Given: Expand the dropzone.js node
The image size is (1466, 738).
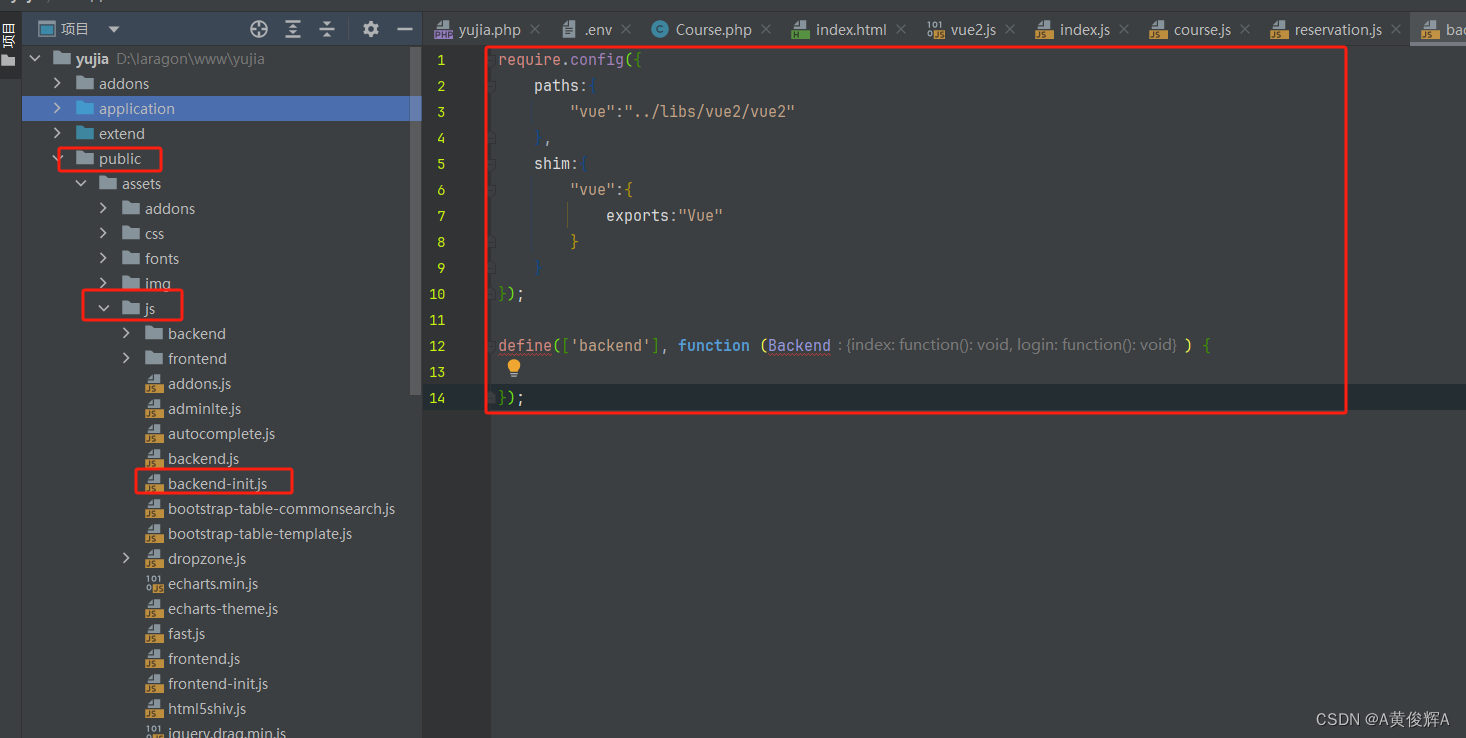Looking at the screenshot, I should [126, 558].
